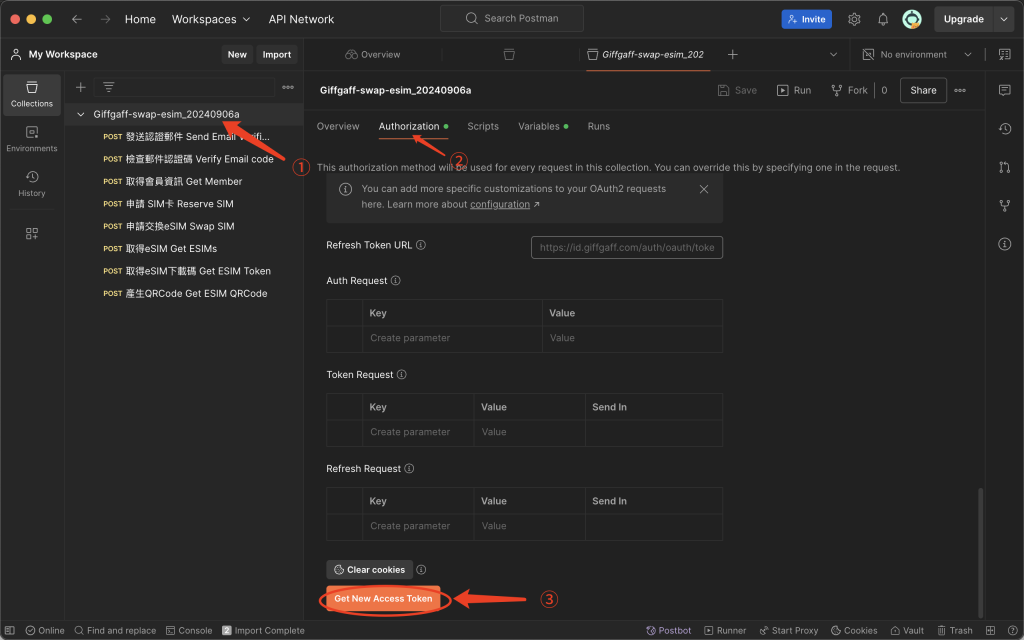Image resolution: width=1024 pixels, height=640 pixels.
Task: Open the pull requests icon in the right sidebar
Action: point(1005,167)
